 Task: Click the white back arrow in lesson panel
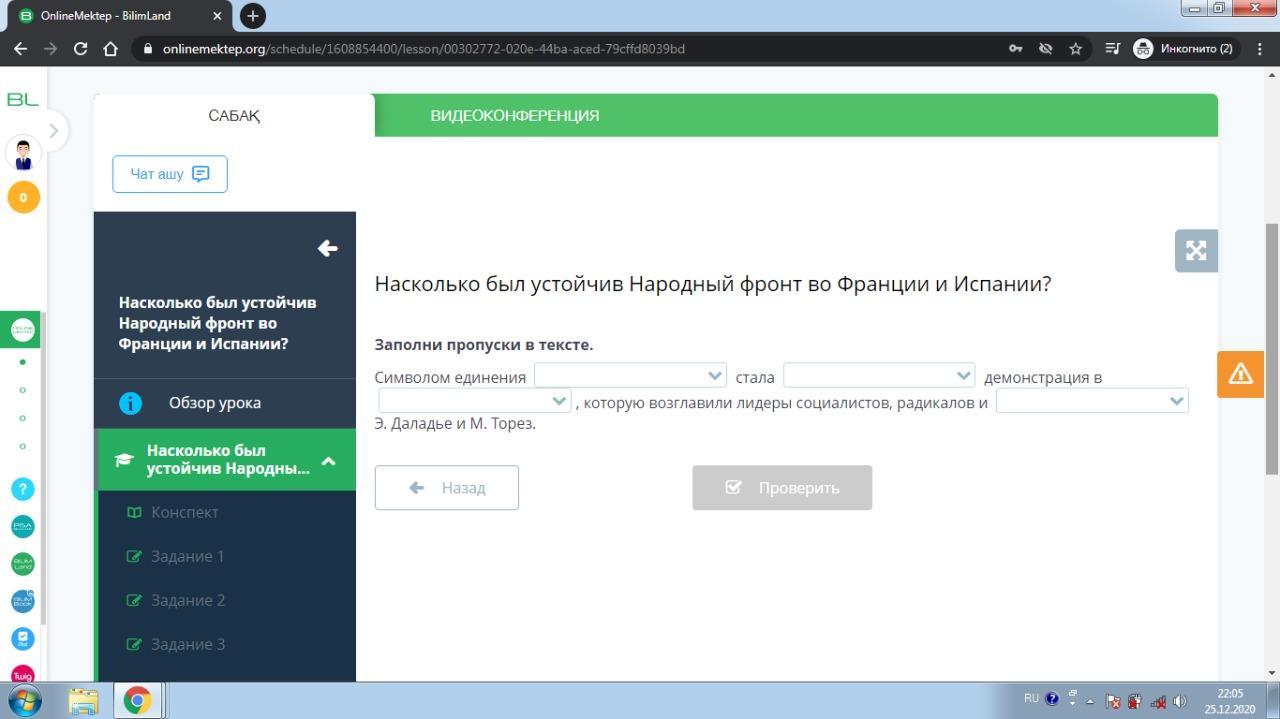coord(327,248)
